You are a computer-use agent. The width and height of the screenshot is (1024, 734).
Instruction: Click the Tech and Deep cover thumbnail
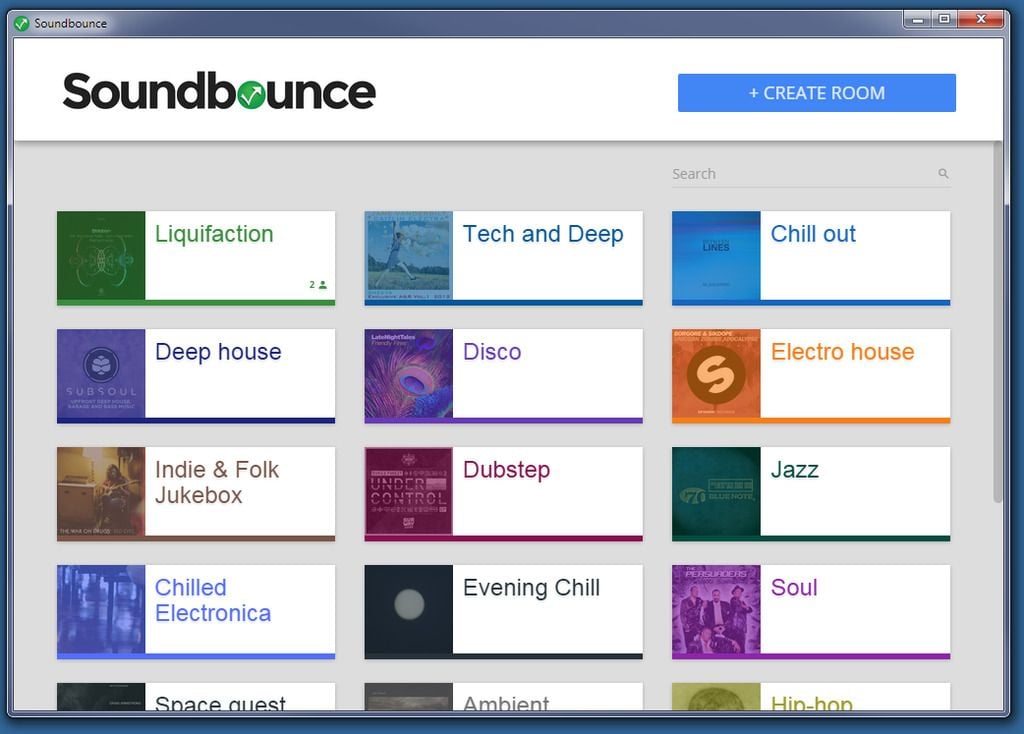pyautogui.click(x=409, y=255)
